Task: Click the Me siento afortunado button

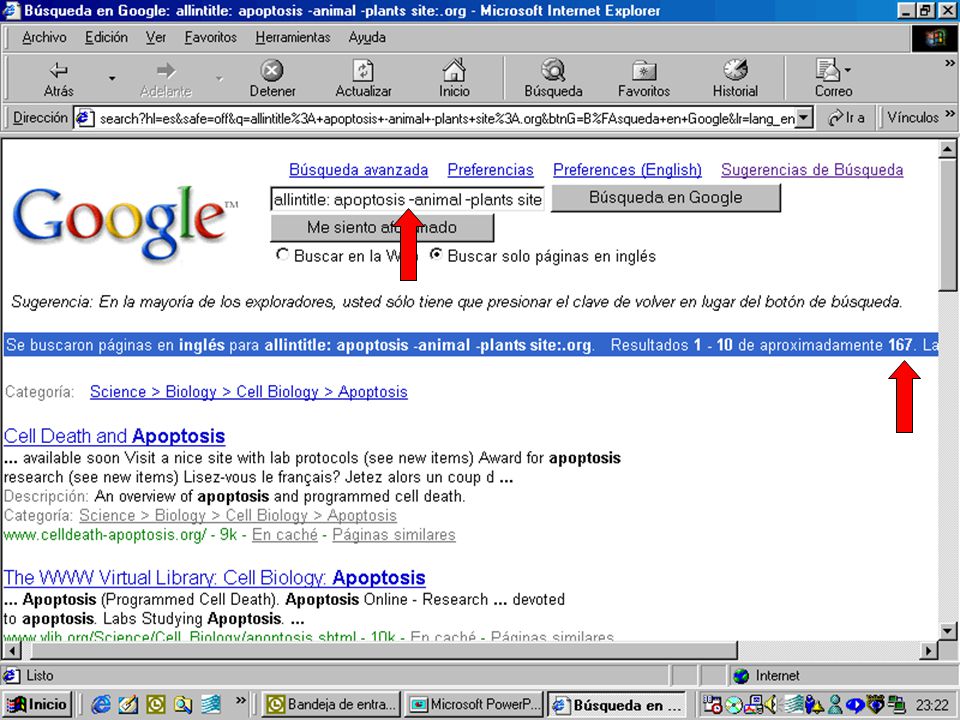Action: (x=382, y=227)
